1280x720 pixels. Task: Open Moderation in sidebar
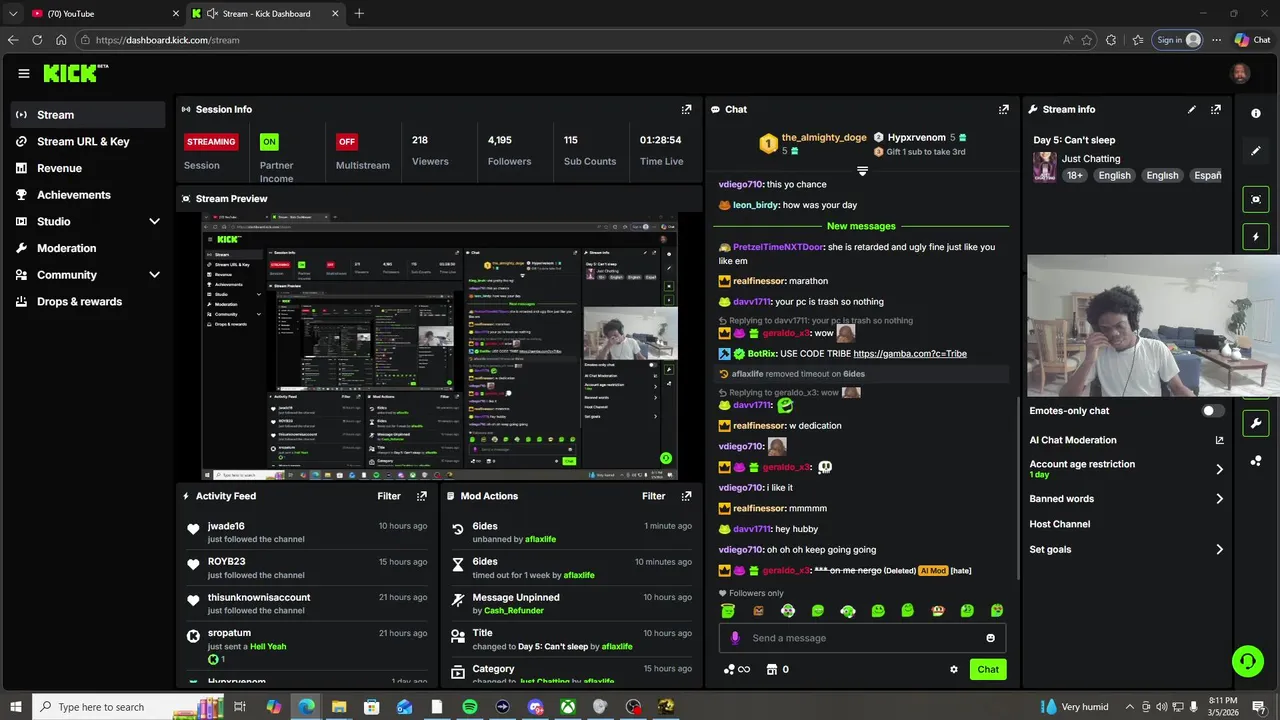[x=88, y=248]
